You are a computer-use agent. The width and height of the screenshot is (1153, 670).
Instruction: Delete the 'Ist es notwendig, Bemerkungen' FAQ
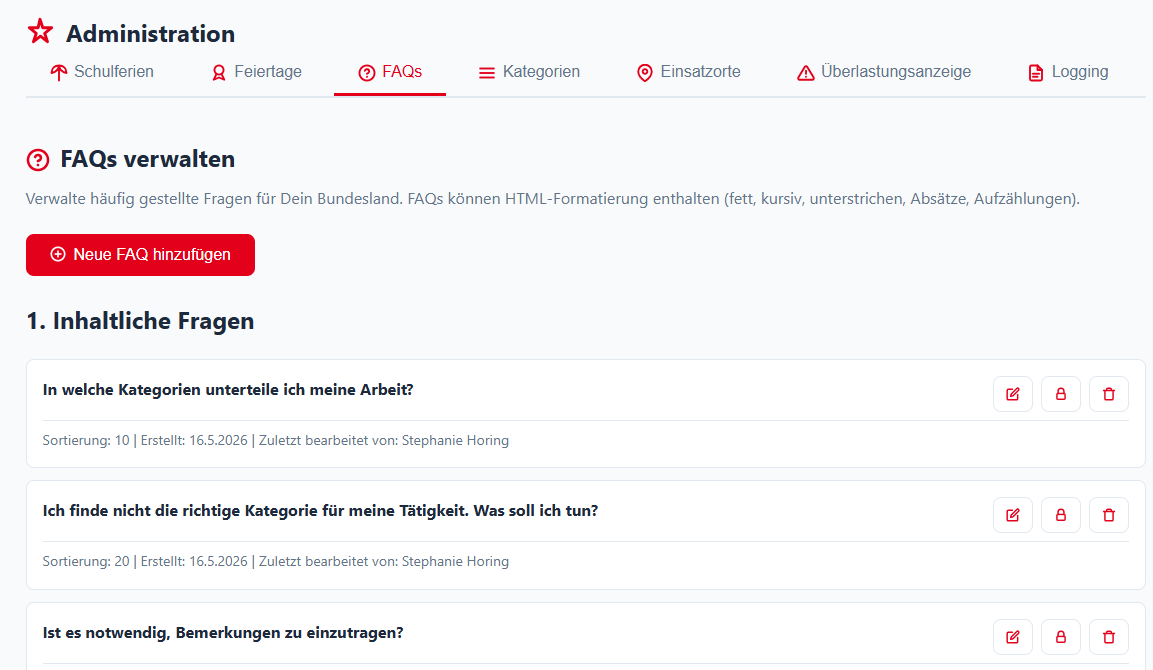1109,637
